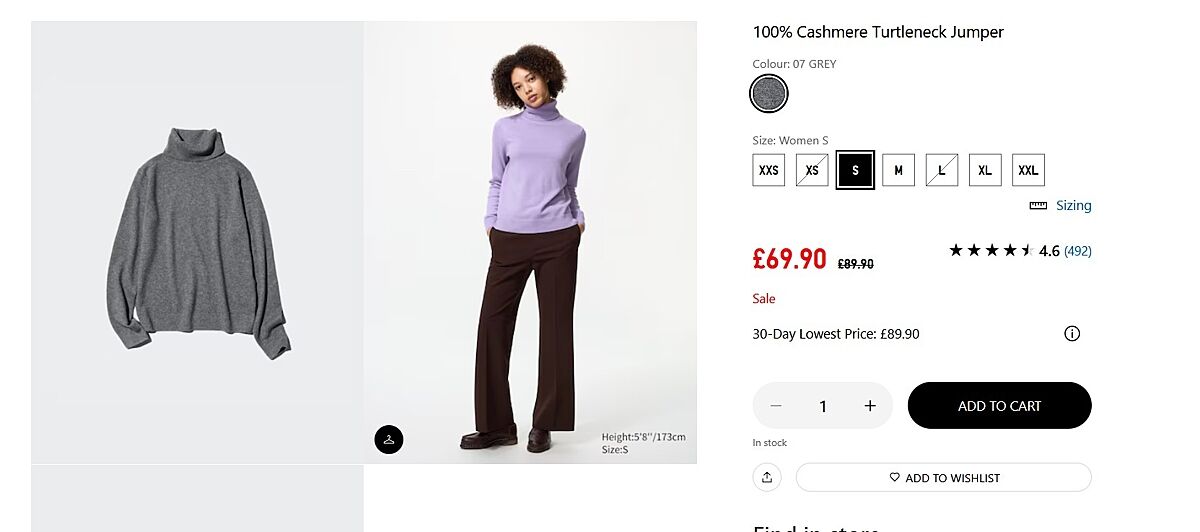1200x532 pixels.
Task: Open the Sizing guide link
Action: pyautogui.click(x=1073, y=206)
